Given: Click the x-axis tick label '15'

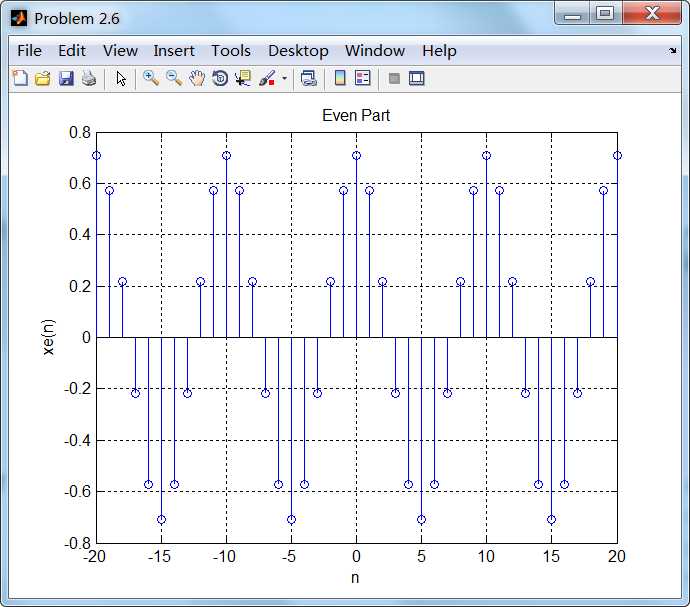Looking at the screenshot, I should coord(551,557).
